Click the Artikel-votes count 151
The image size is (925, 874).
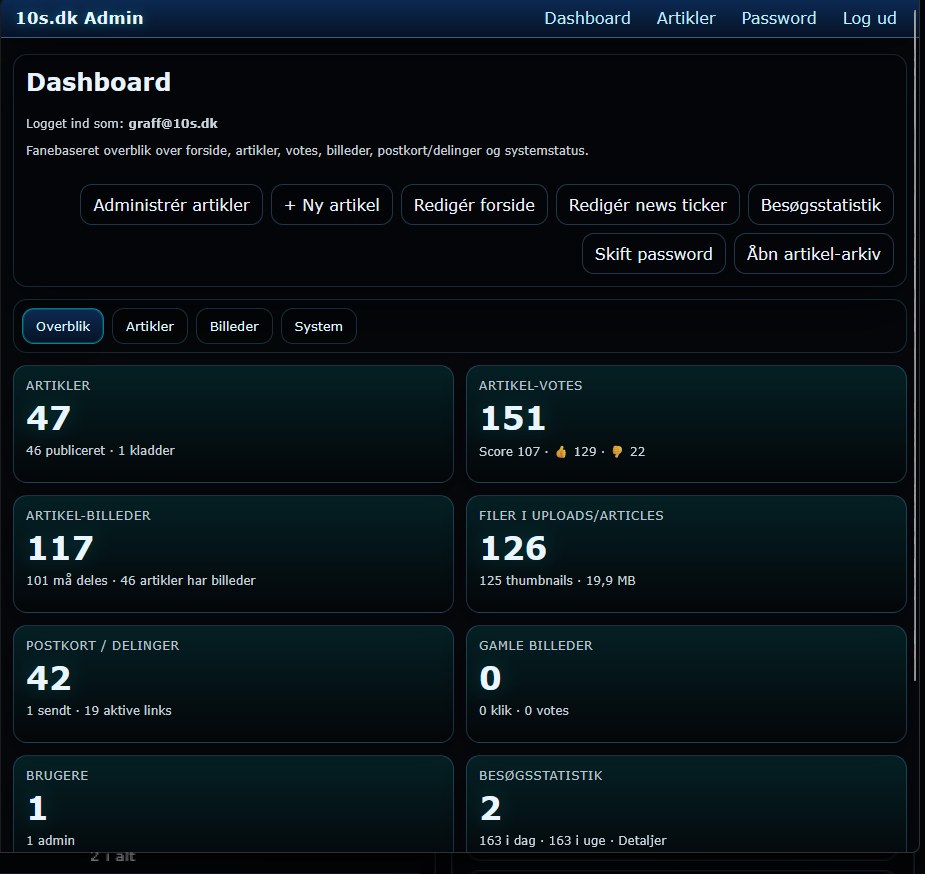[513, 418]
